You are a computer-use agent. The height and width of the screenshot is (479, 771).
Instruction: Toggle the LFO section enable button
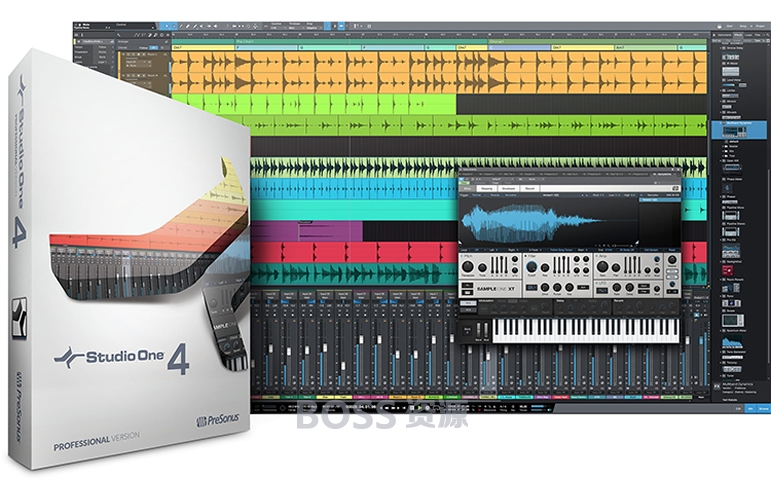coord(596,283)
